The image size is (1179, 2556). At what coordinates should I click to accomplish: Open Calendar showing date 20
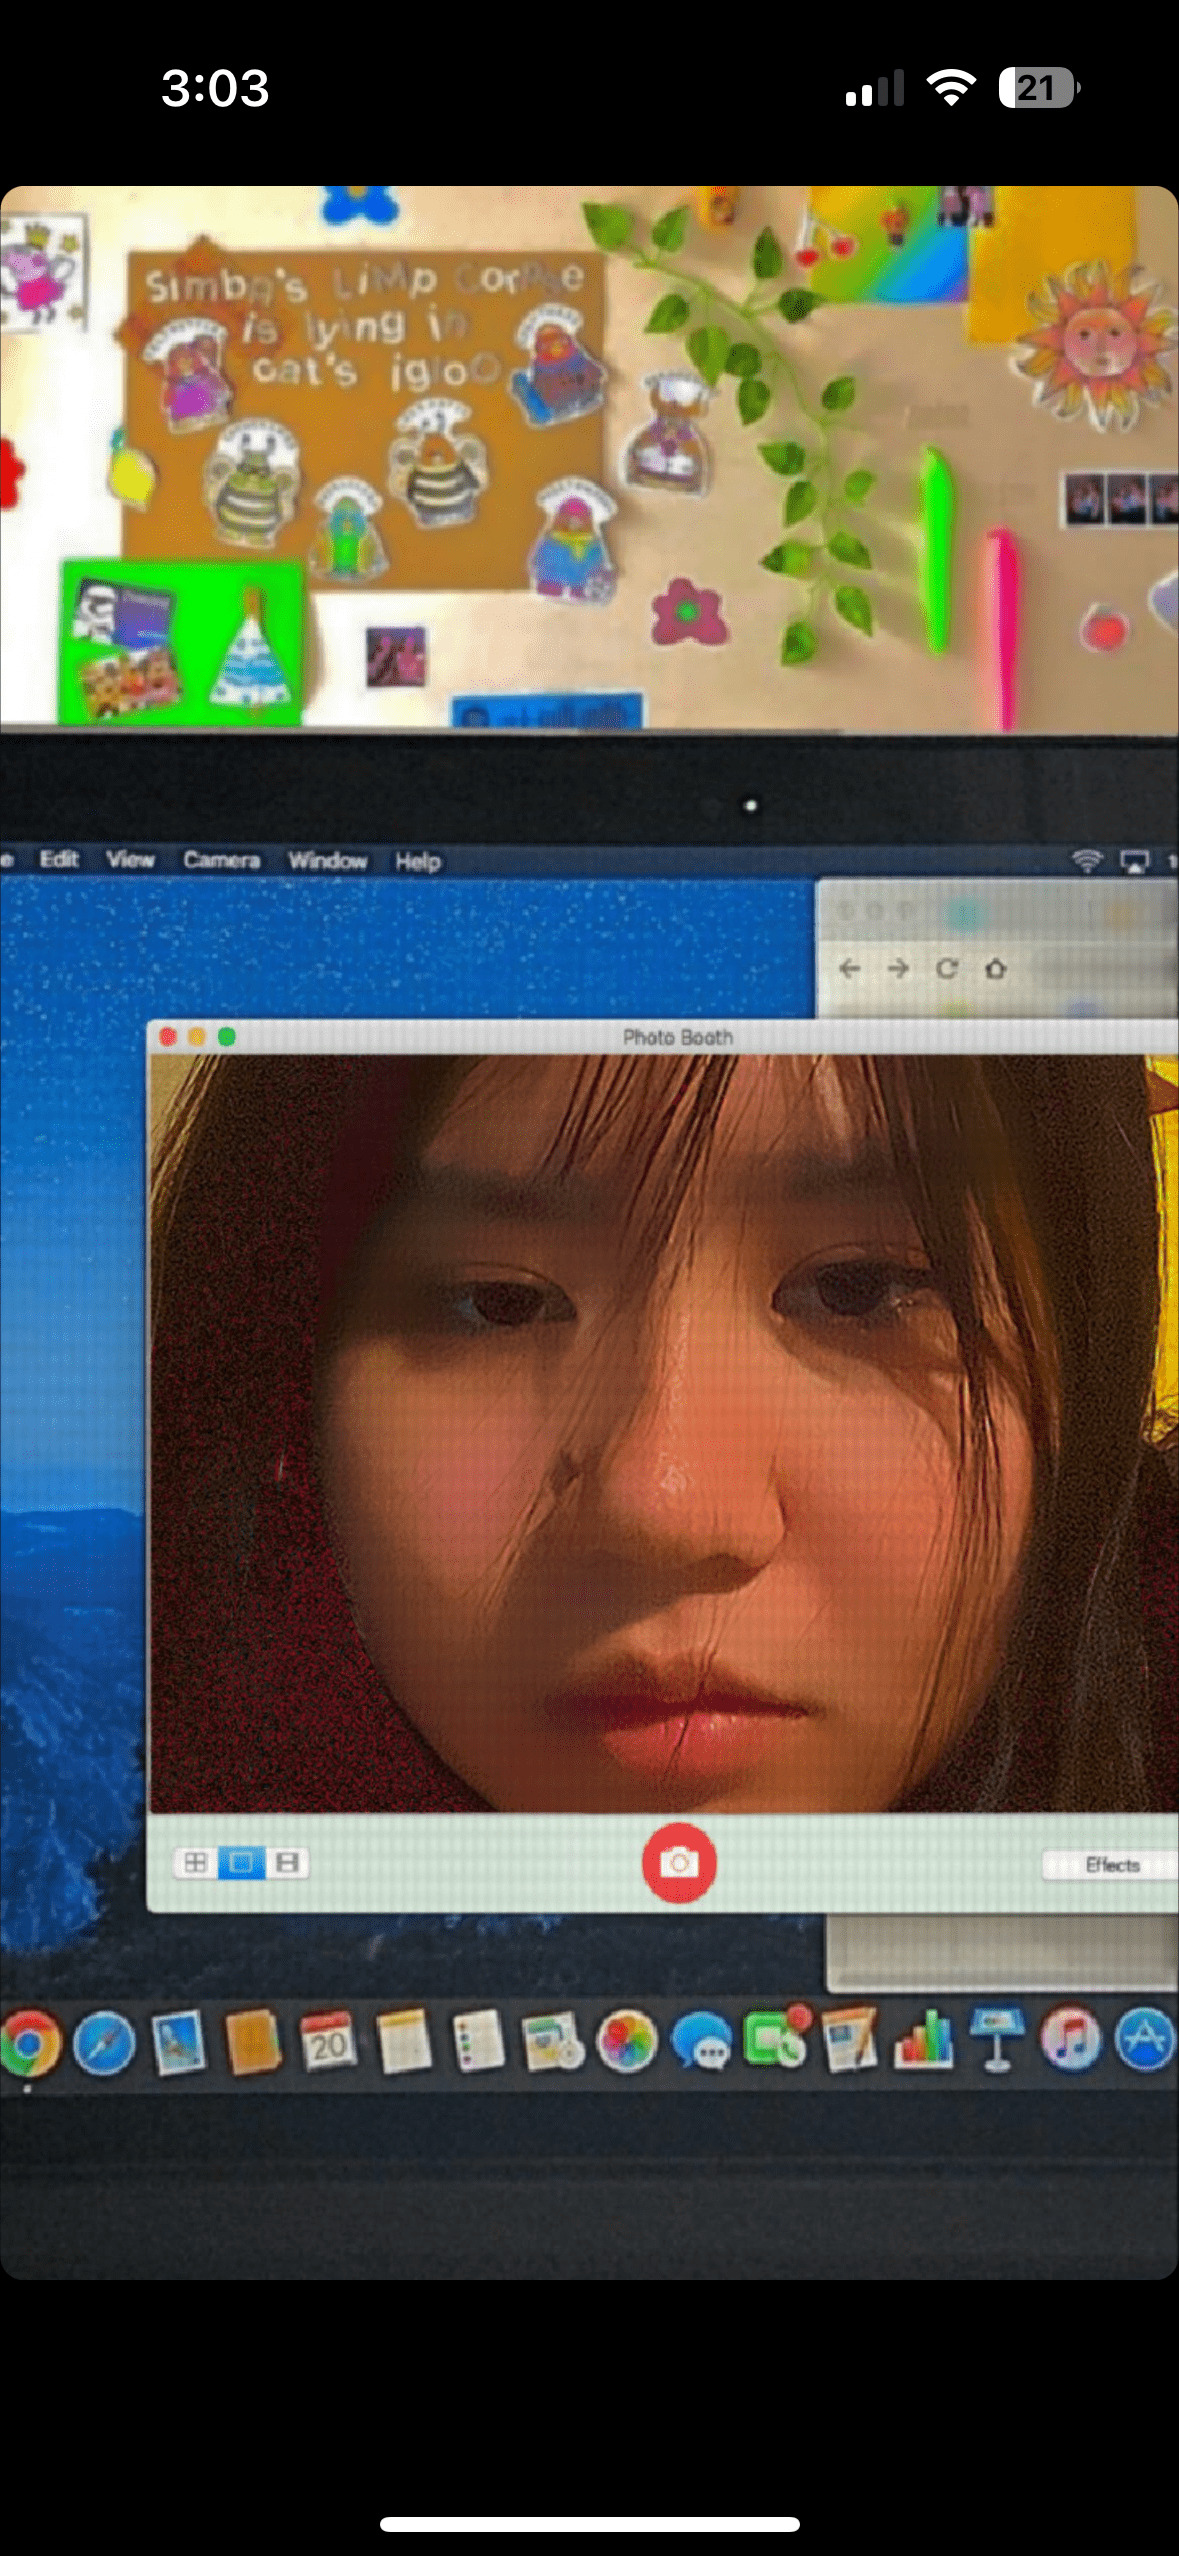(x=328, y=2040)
